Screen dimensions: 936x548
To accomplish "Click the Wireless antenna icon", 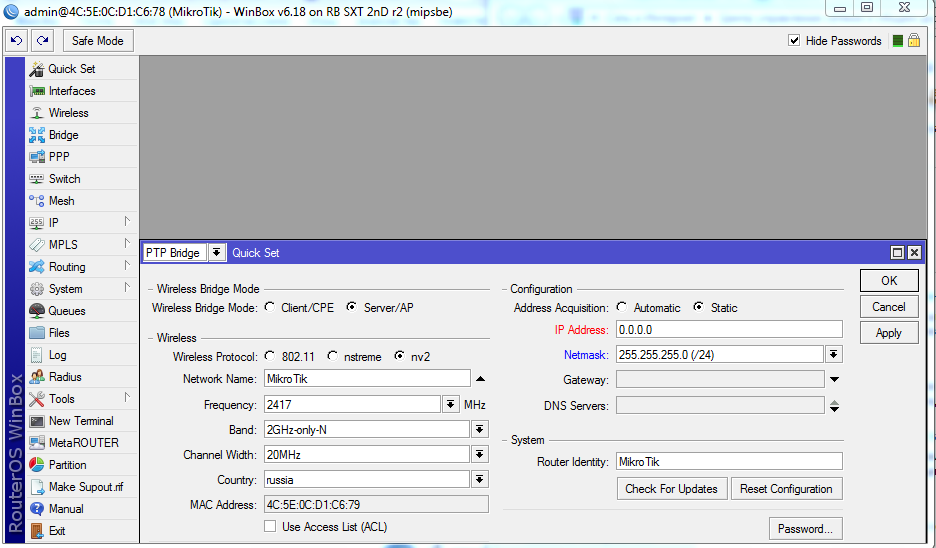I will [x=37, y=113].
